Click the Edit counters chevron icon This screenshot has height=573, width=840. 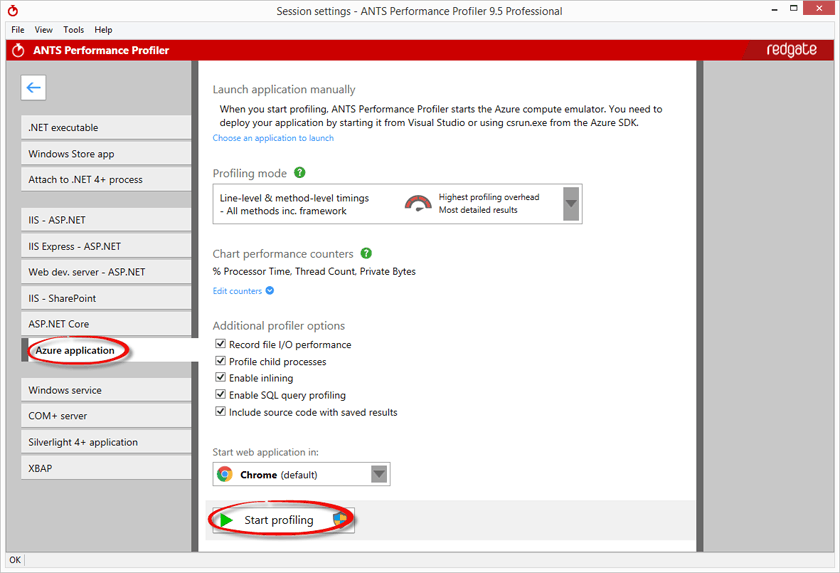(x=270, y=290)
